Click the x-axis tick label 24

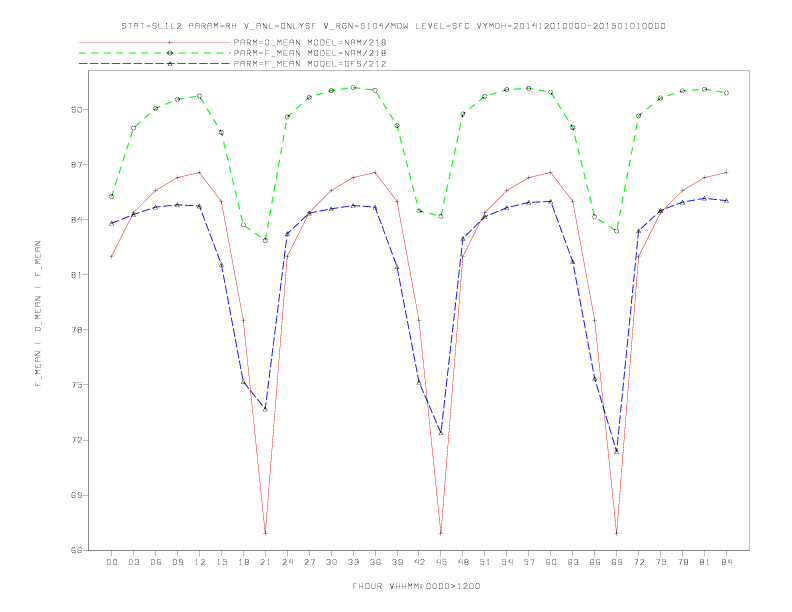coord(287,562)
